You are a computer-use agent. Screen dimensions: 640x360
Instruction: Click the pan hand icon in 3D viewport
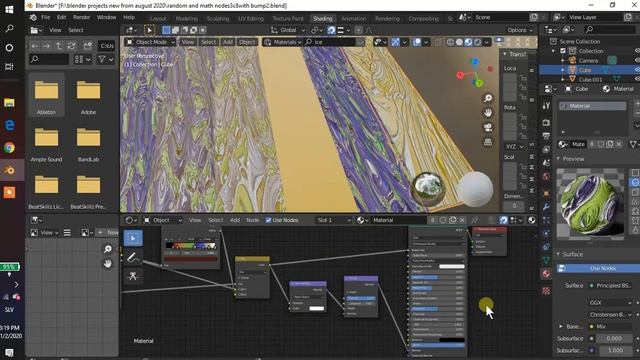point(488,113)
